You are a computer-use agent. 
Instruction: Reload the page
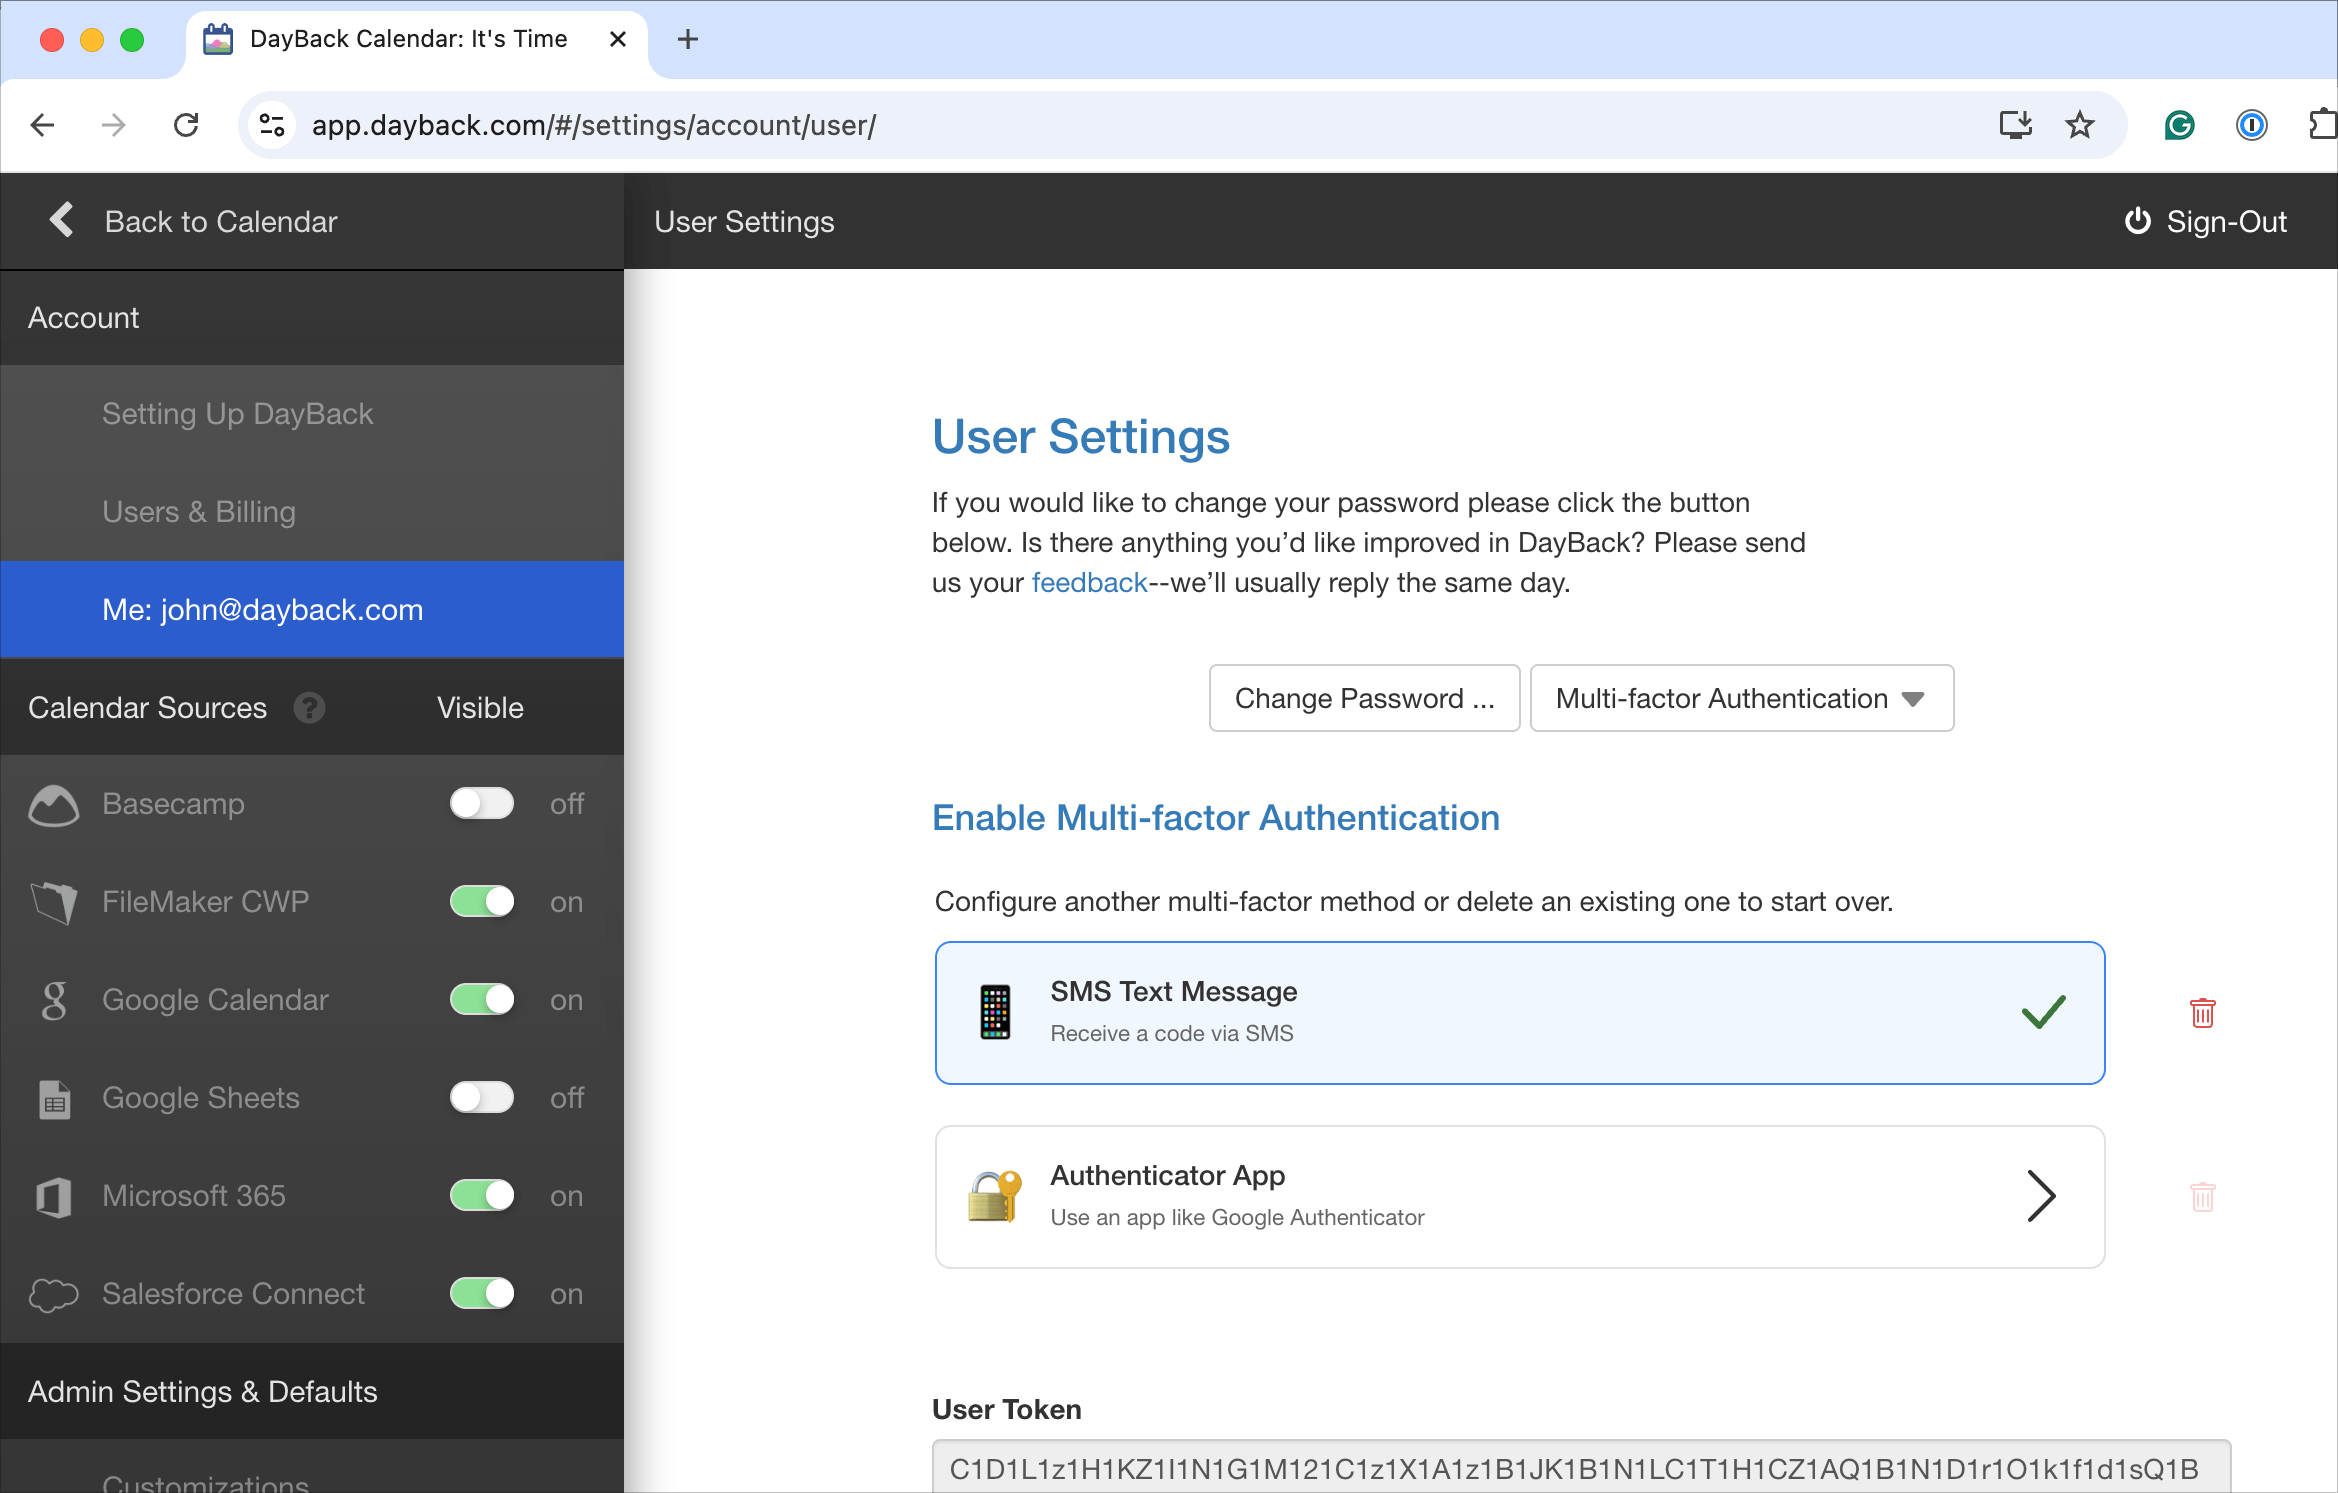pyautogui.click(x=186, y=125)
